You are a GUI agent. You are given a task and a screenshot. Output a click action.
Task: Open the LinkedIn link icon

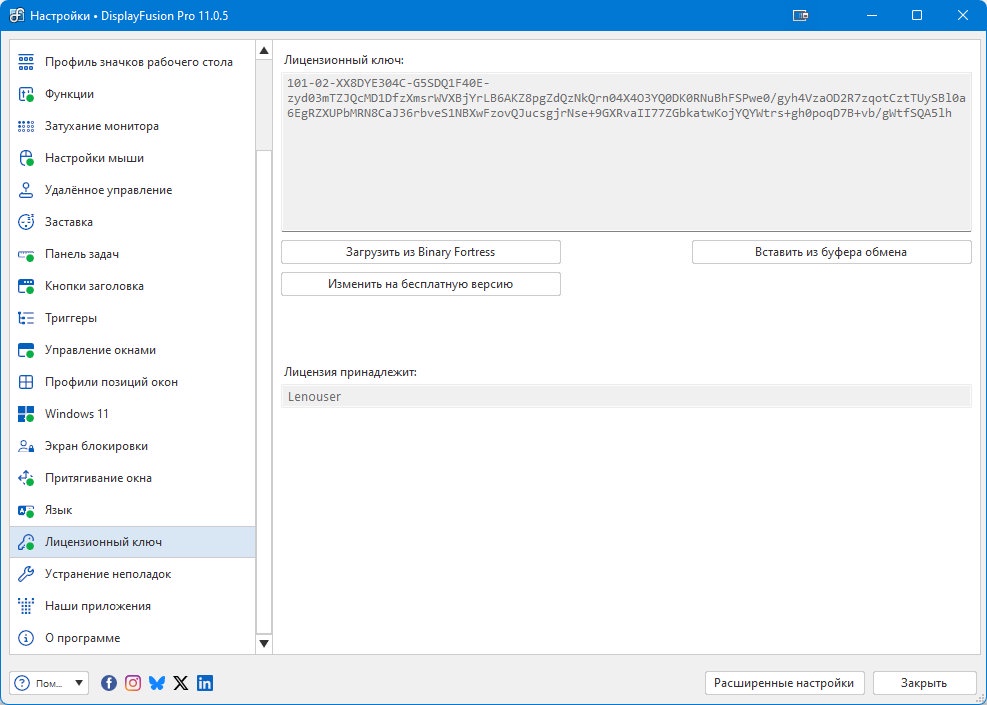pyautogui.click(x=205, y=683)
